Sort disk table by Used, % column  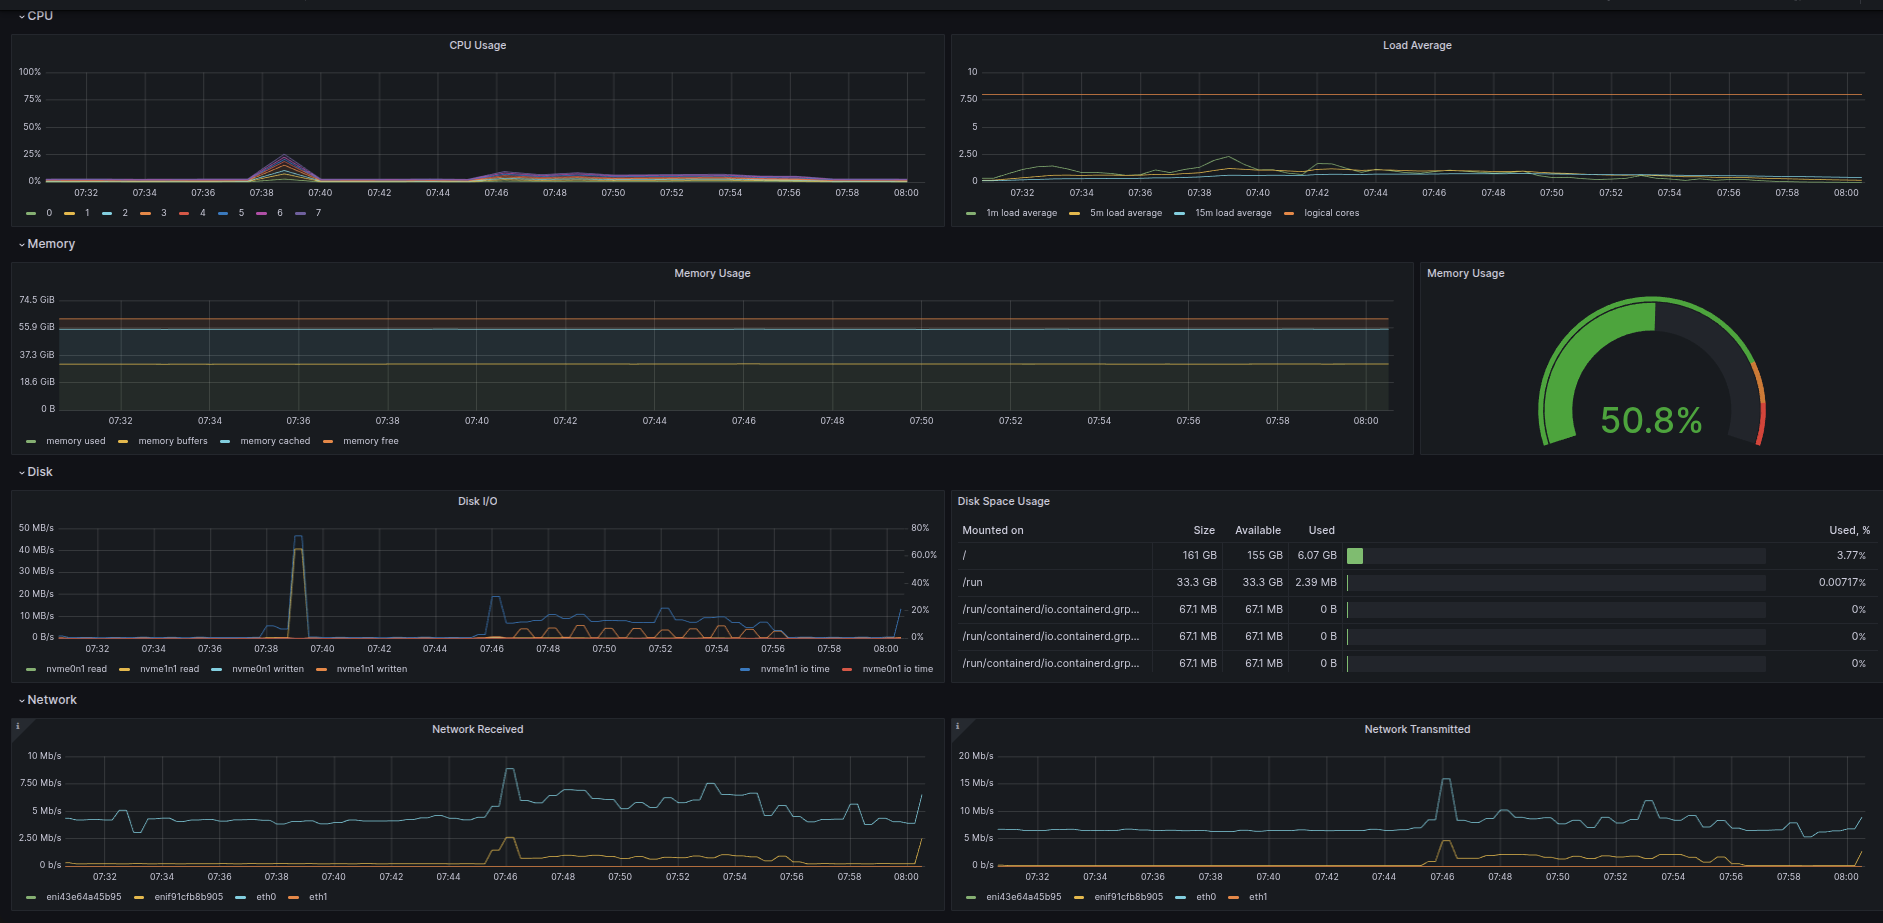tap(1849, 530)
